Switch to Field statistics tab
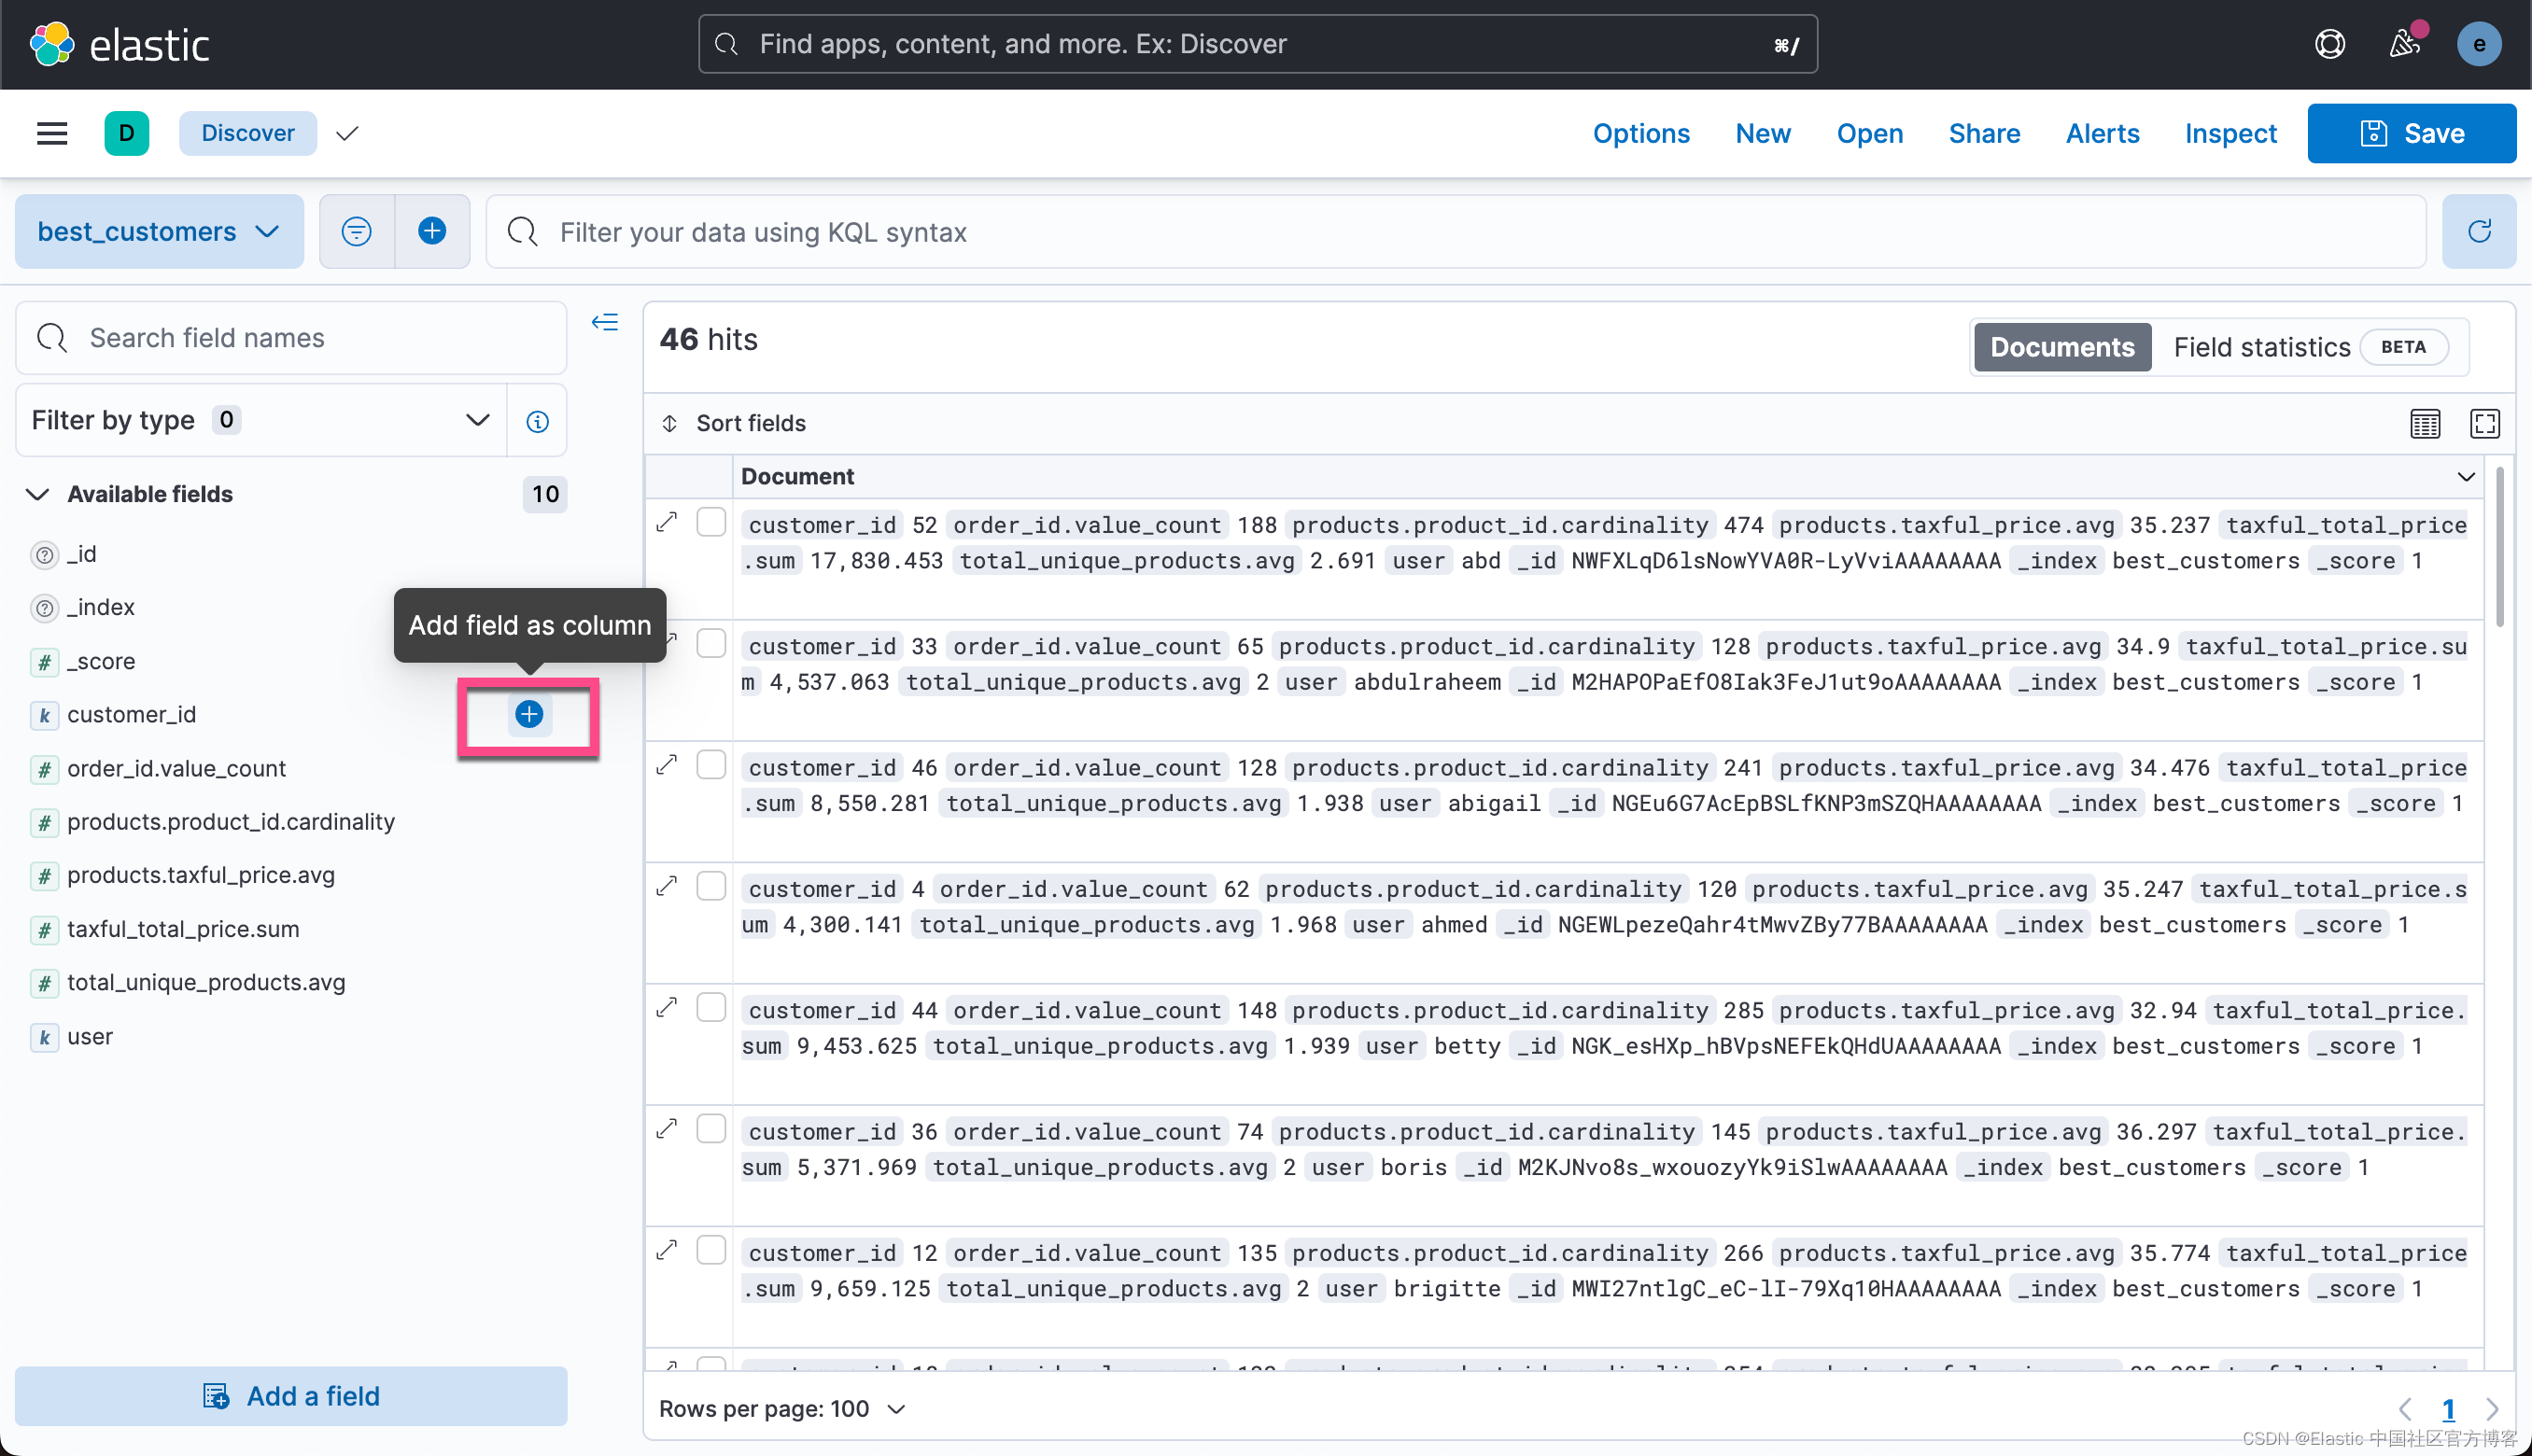2532x1456 pixels. pos(2261,347)
